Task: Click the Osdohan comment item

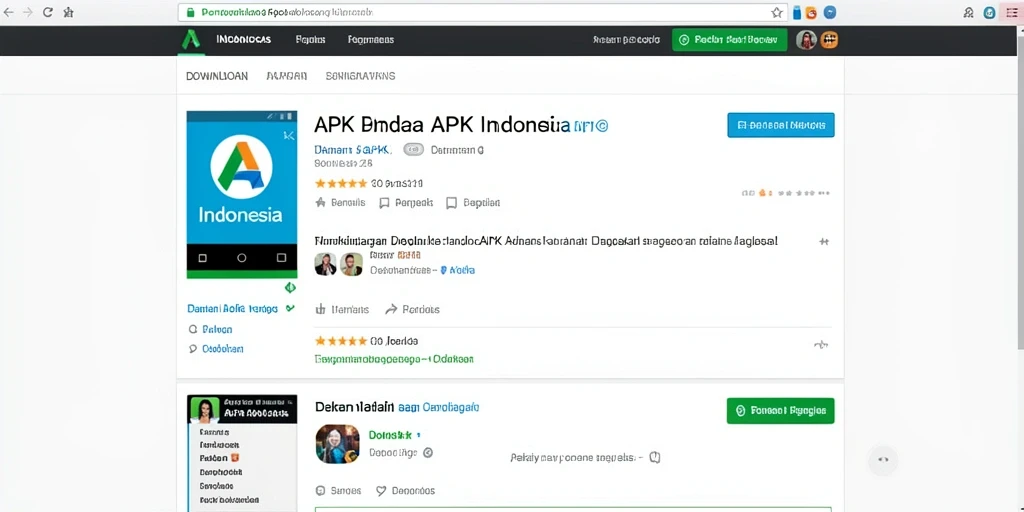Action: 216,349
